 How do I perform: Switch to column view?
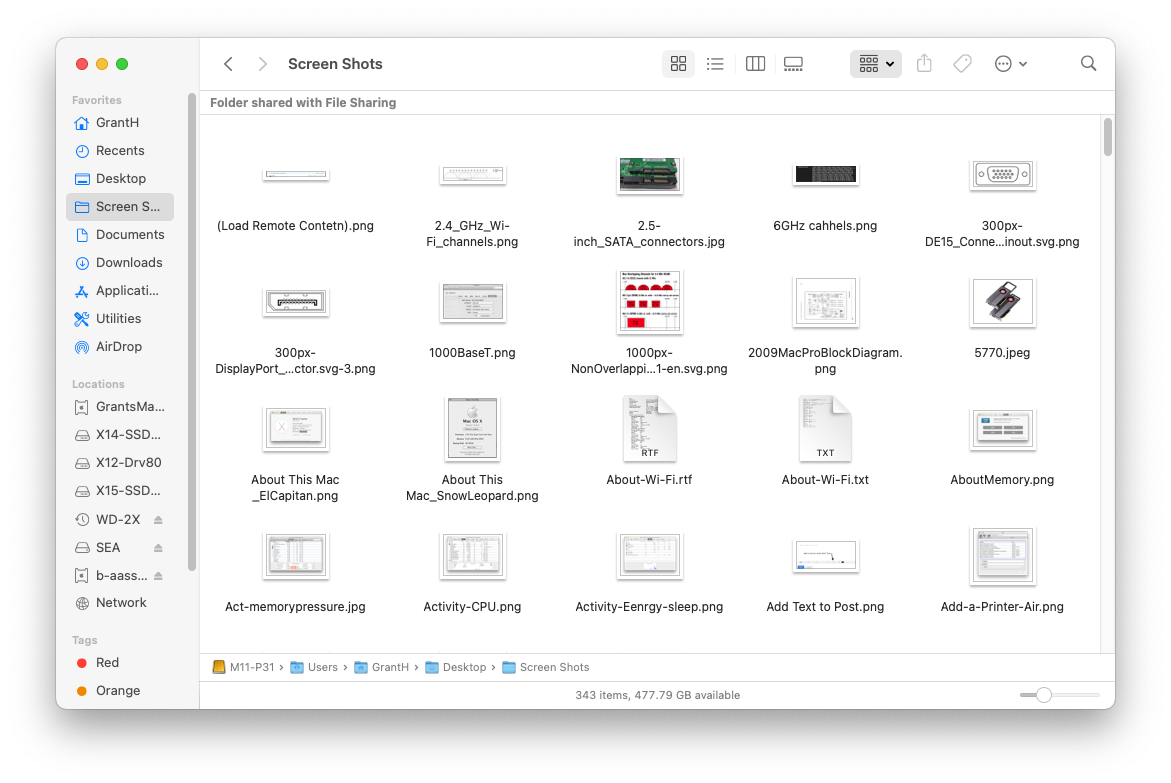(x=755, y=64)
